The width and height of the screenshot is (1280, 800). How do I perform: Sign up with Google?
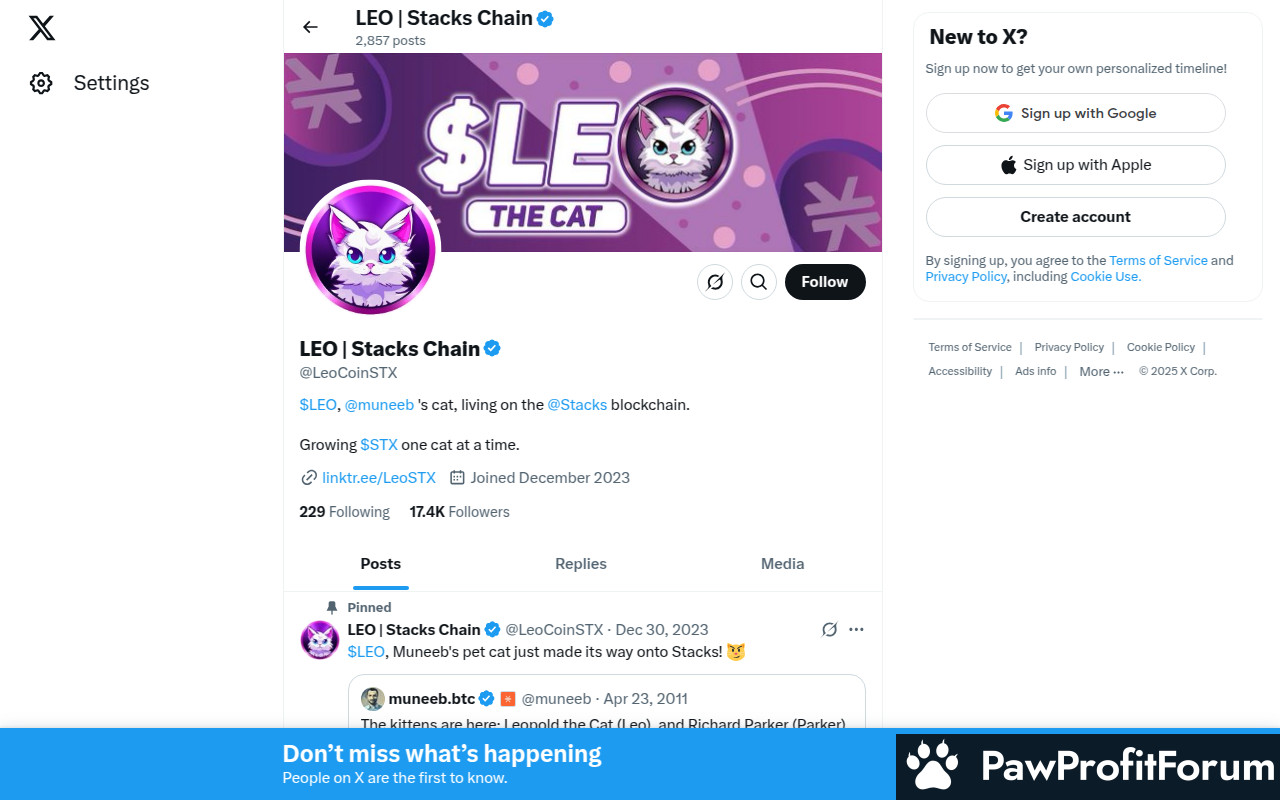[x=1075, y=113]
